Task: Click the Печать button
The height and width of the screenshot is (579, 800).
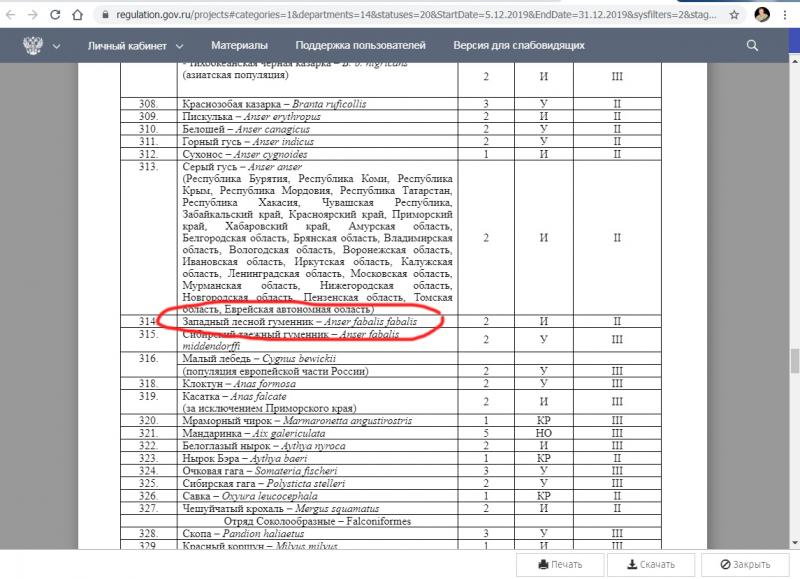Action: 560,565
